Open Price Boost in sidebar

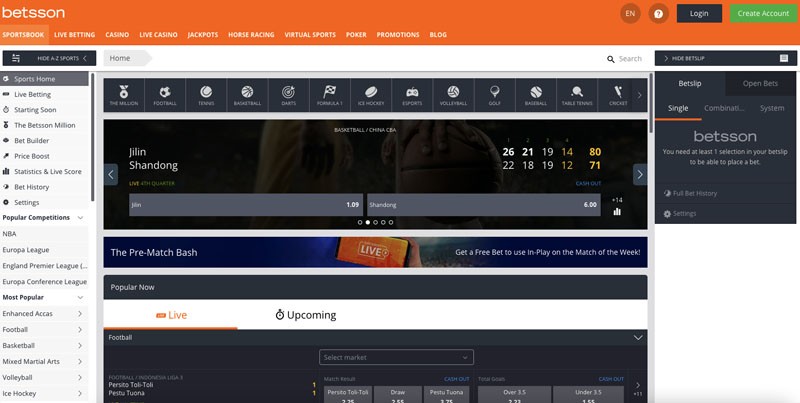[x=32, y=156]
